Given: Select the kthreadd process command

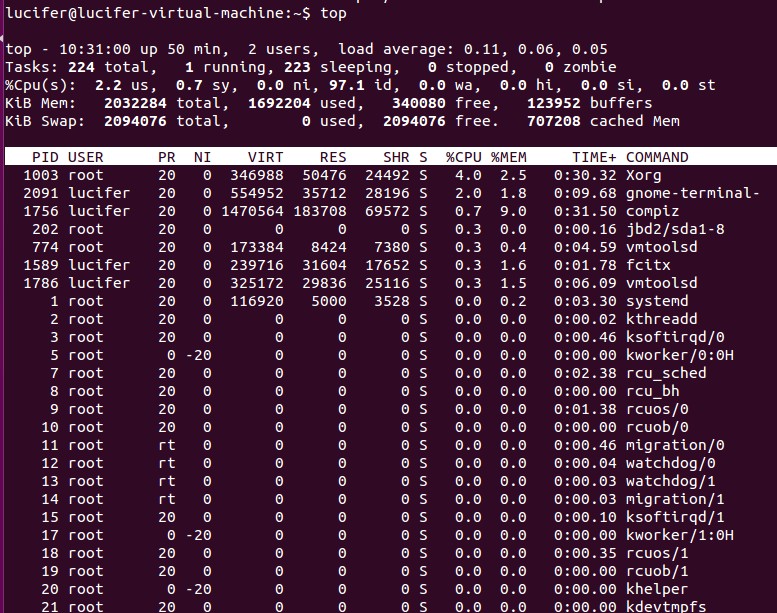Looking at the screenshot, I should point(662,319).
